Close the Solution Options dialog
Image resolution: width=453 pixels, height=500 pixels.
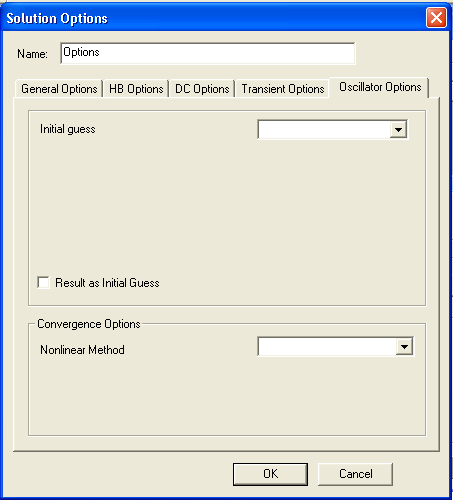436,18
